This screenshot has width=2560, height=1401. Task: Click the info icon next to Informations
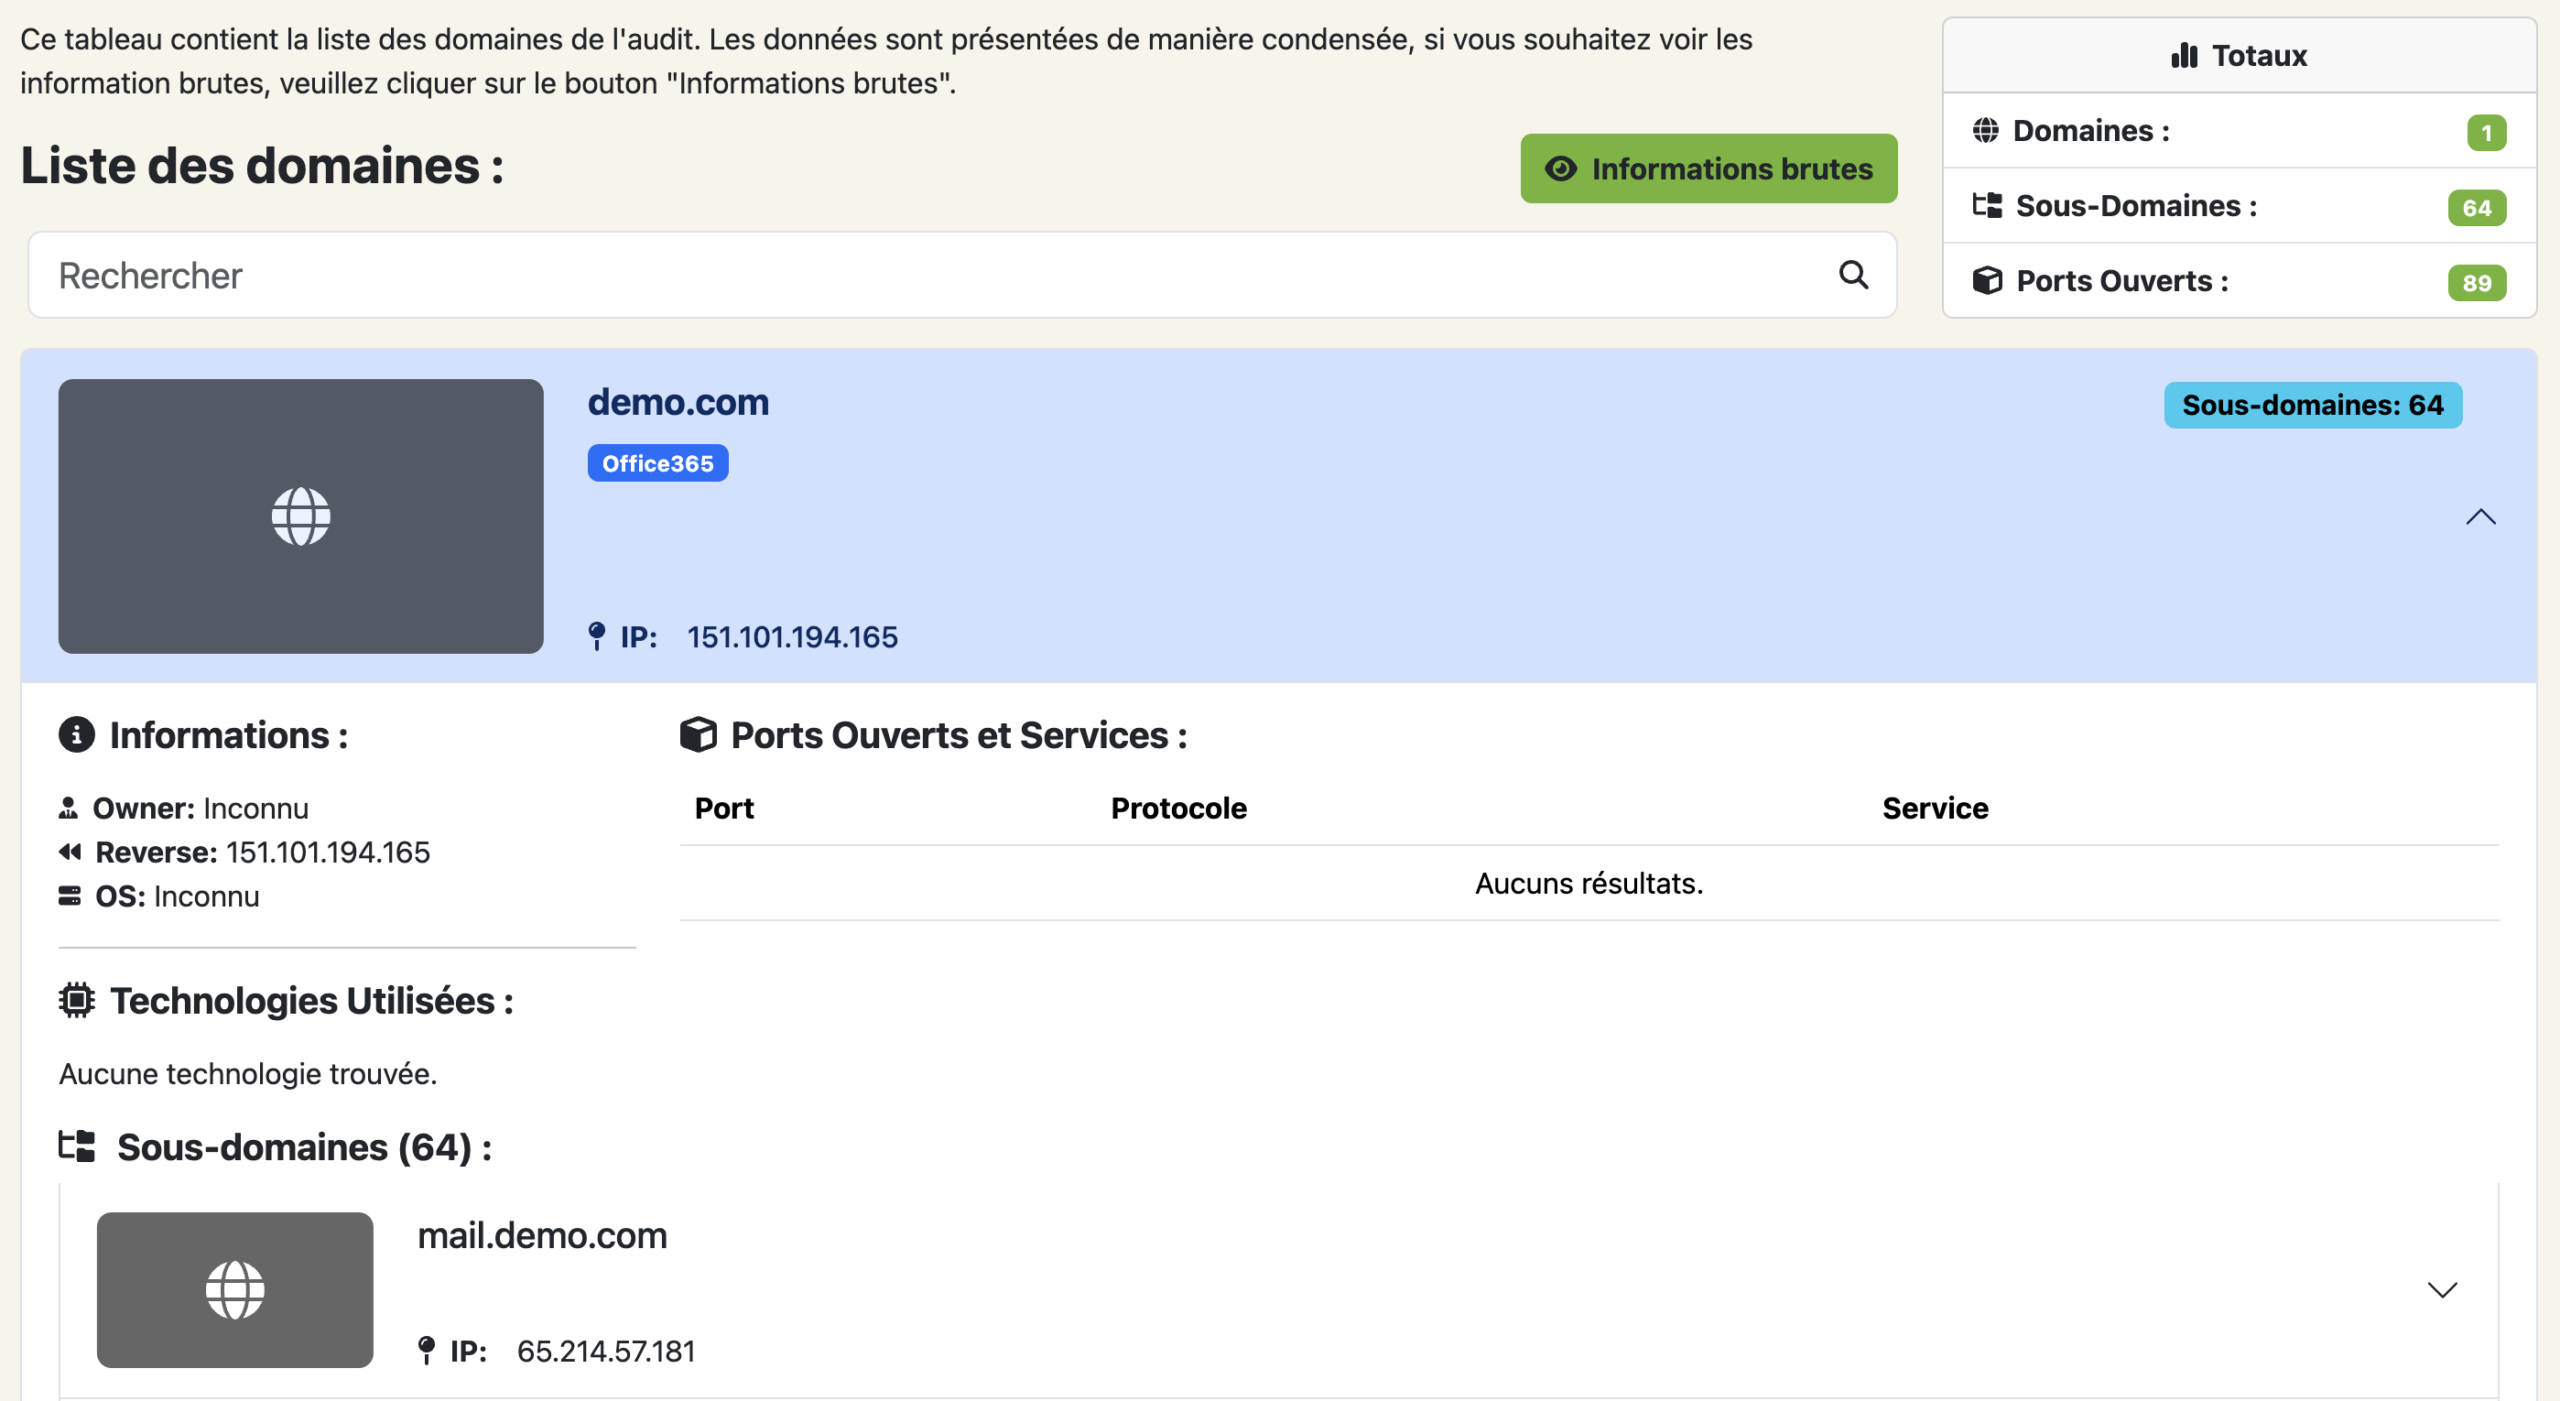tap(76, 735)
